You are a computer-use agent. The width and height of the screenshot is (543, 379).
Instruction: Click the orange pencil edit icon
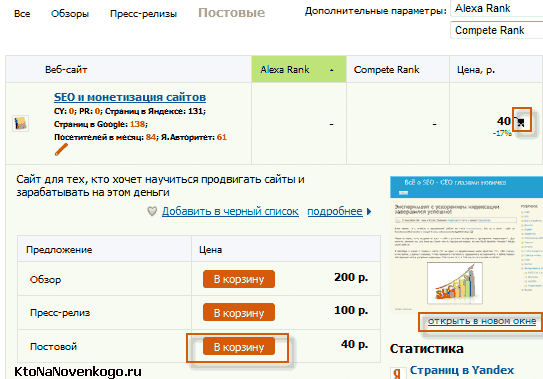click(x=61, y=150)
